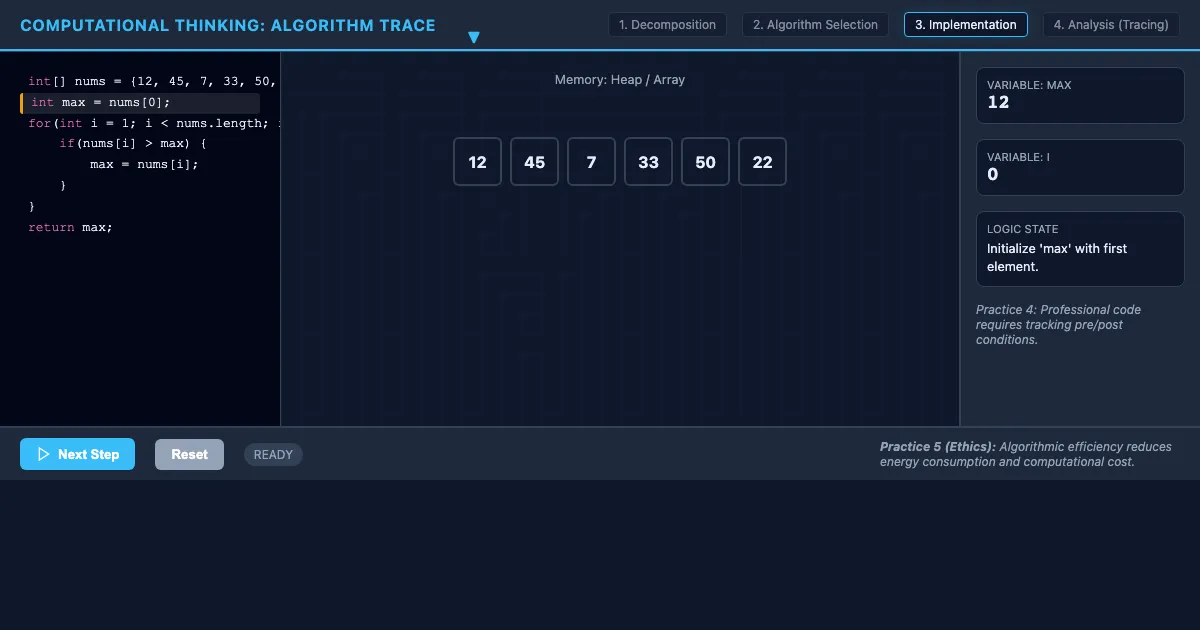Select array cell containing 7
This screenshot has height=630, width=1200.
click(x=591, y=162)
